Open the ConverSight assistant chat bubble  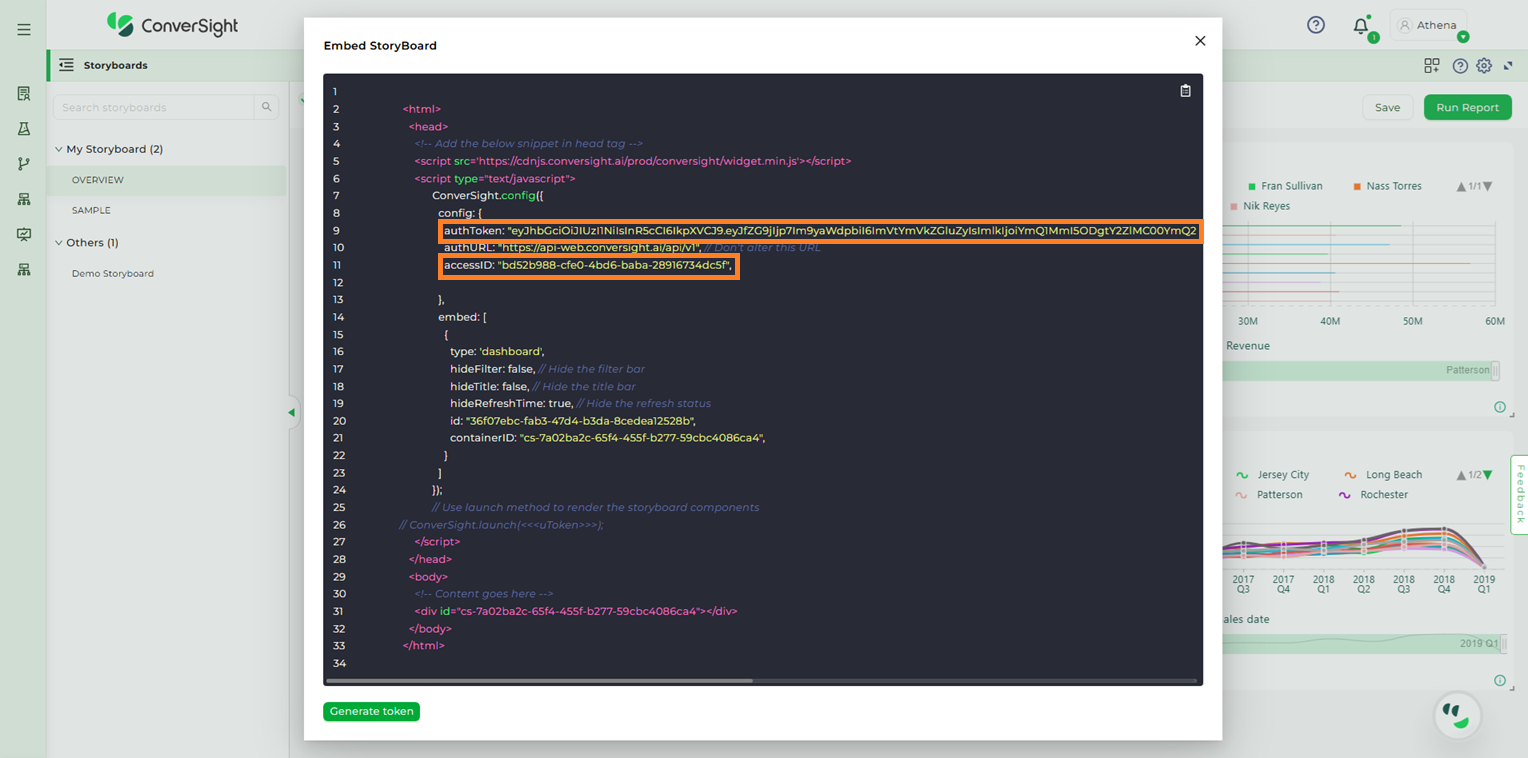[1457, 714]
